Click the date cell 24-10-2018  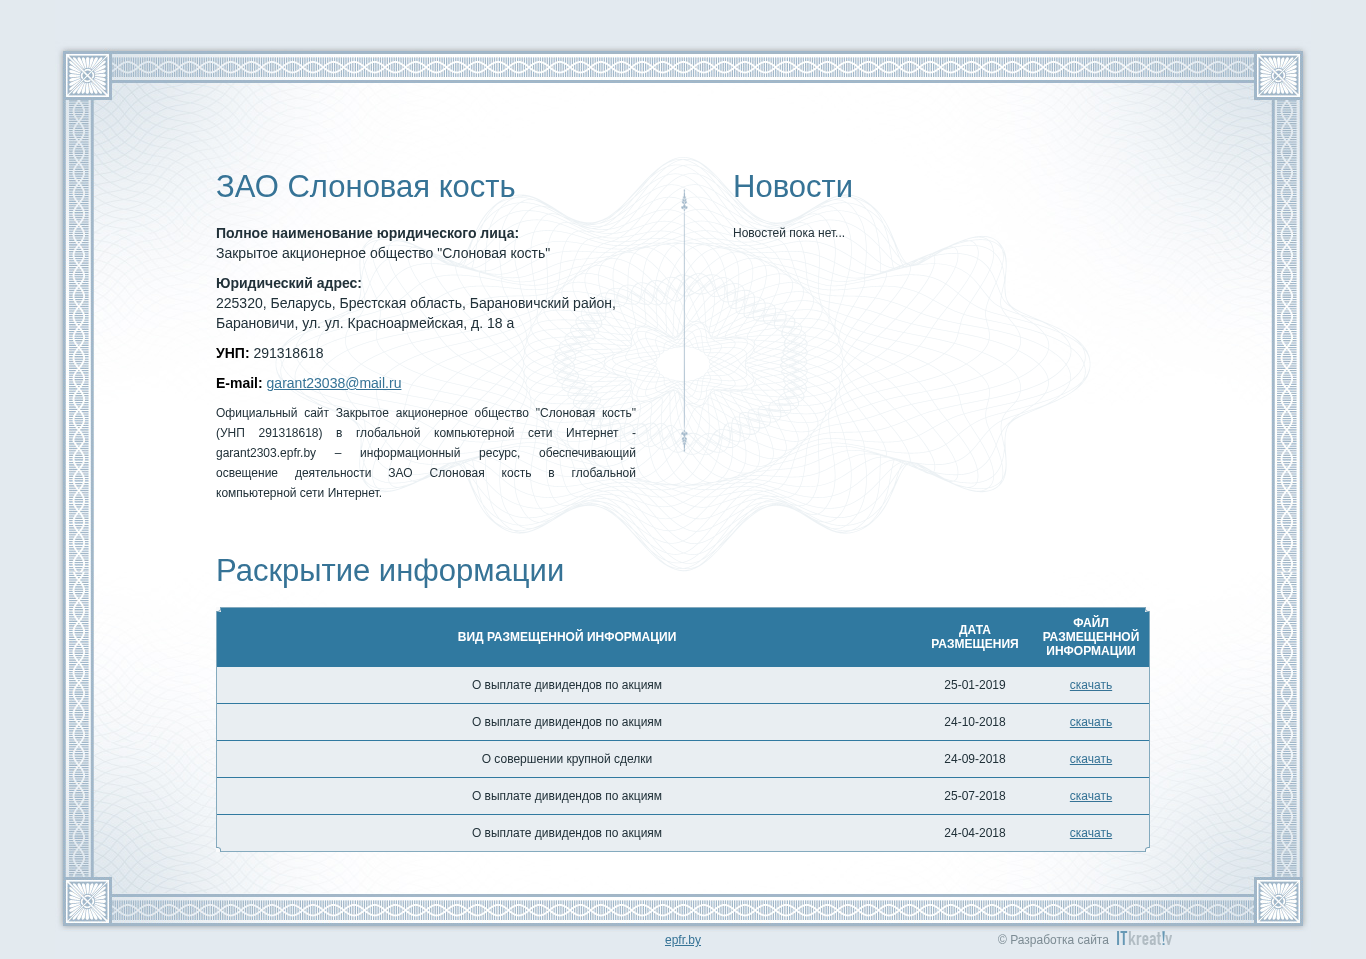pos(975,722)
